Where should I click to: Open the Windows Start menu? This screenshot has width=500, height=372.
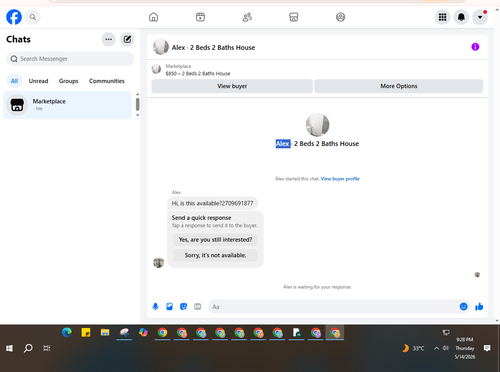(x=9, y=348)
